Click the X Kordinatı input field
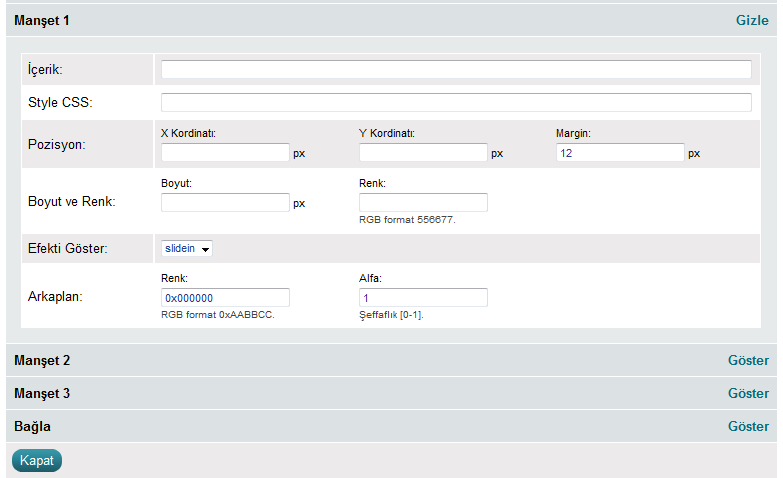Screen dimensions: 783x478 point(225,153)
